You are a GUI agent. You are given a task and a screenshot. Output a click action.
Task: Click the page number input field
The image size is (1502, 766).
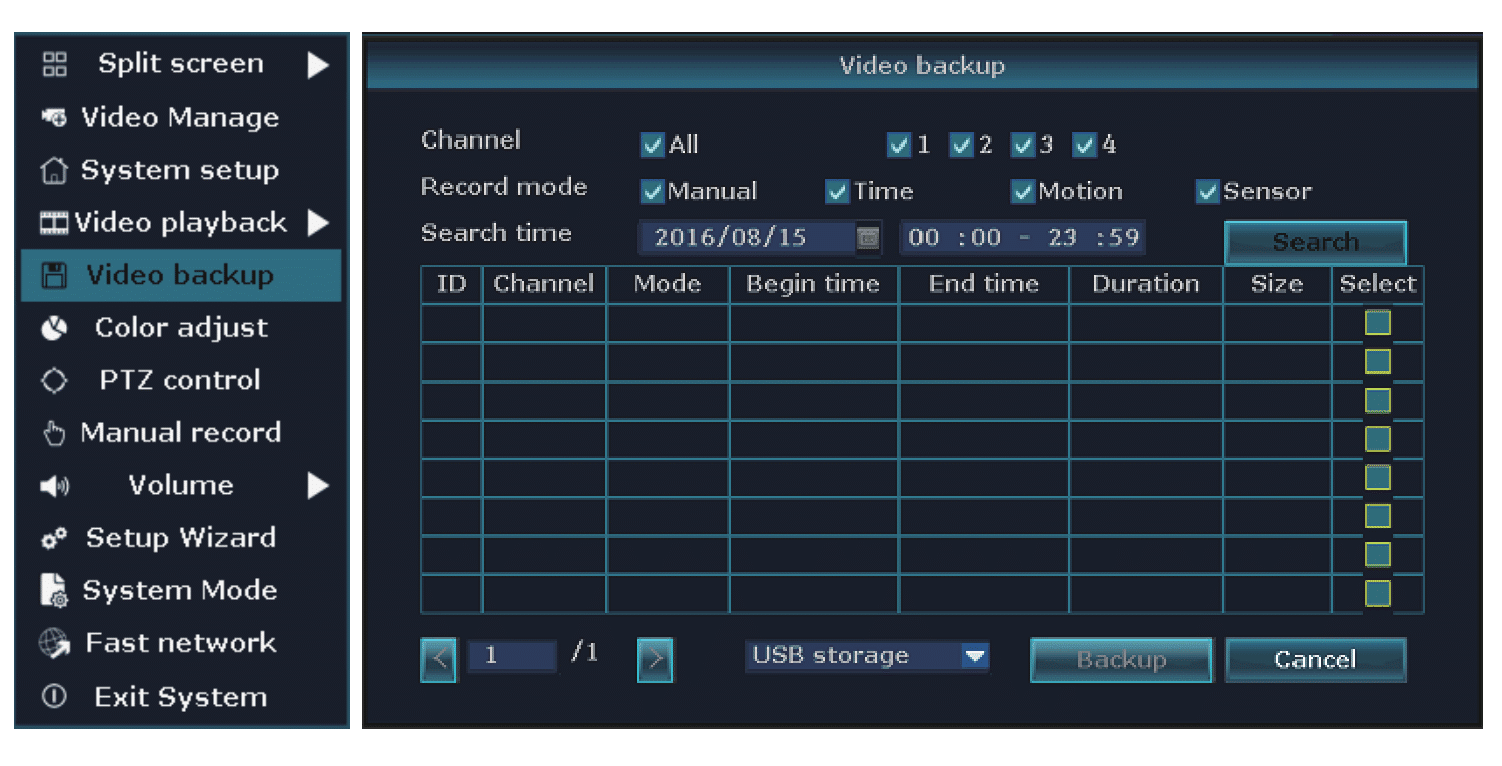pyautogui.click(x=512, y=656)
